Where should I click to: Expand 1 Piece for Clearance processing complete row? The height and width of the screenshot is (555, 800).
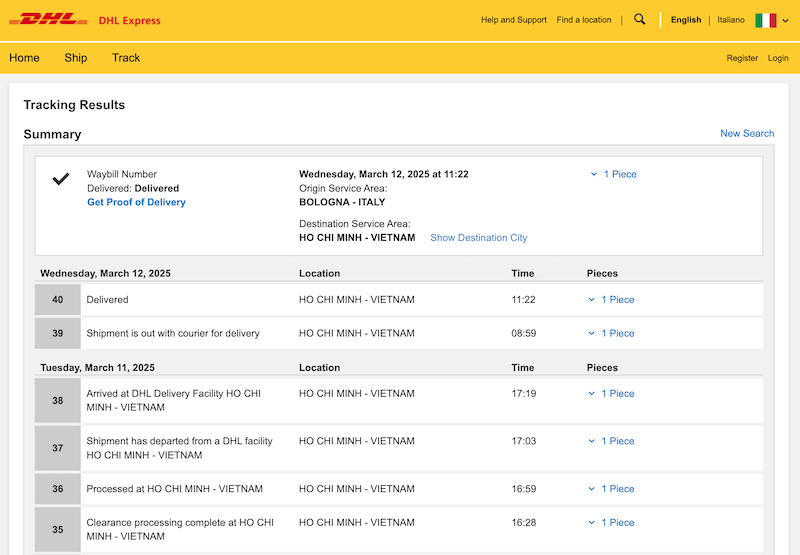pyautogui.click(x=611, y=522)
